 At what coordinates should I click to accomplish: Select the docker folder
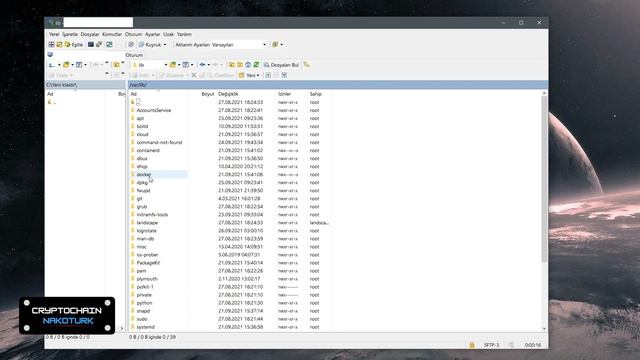click(144, 175)
